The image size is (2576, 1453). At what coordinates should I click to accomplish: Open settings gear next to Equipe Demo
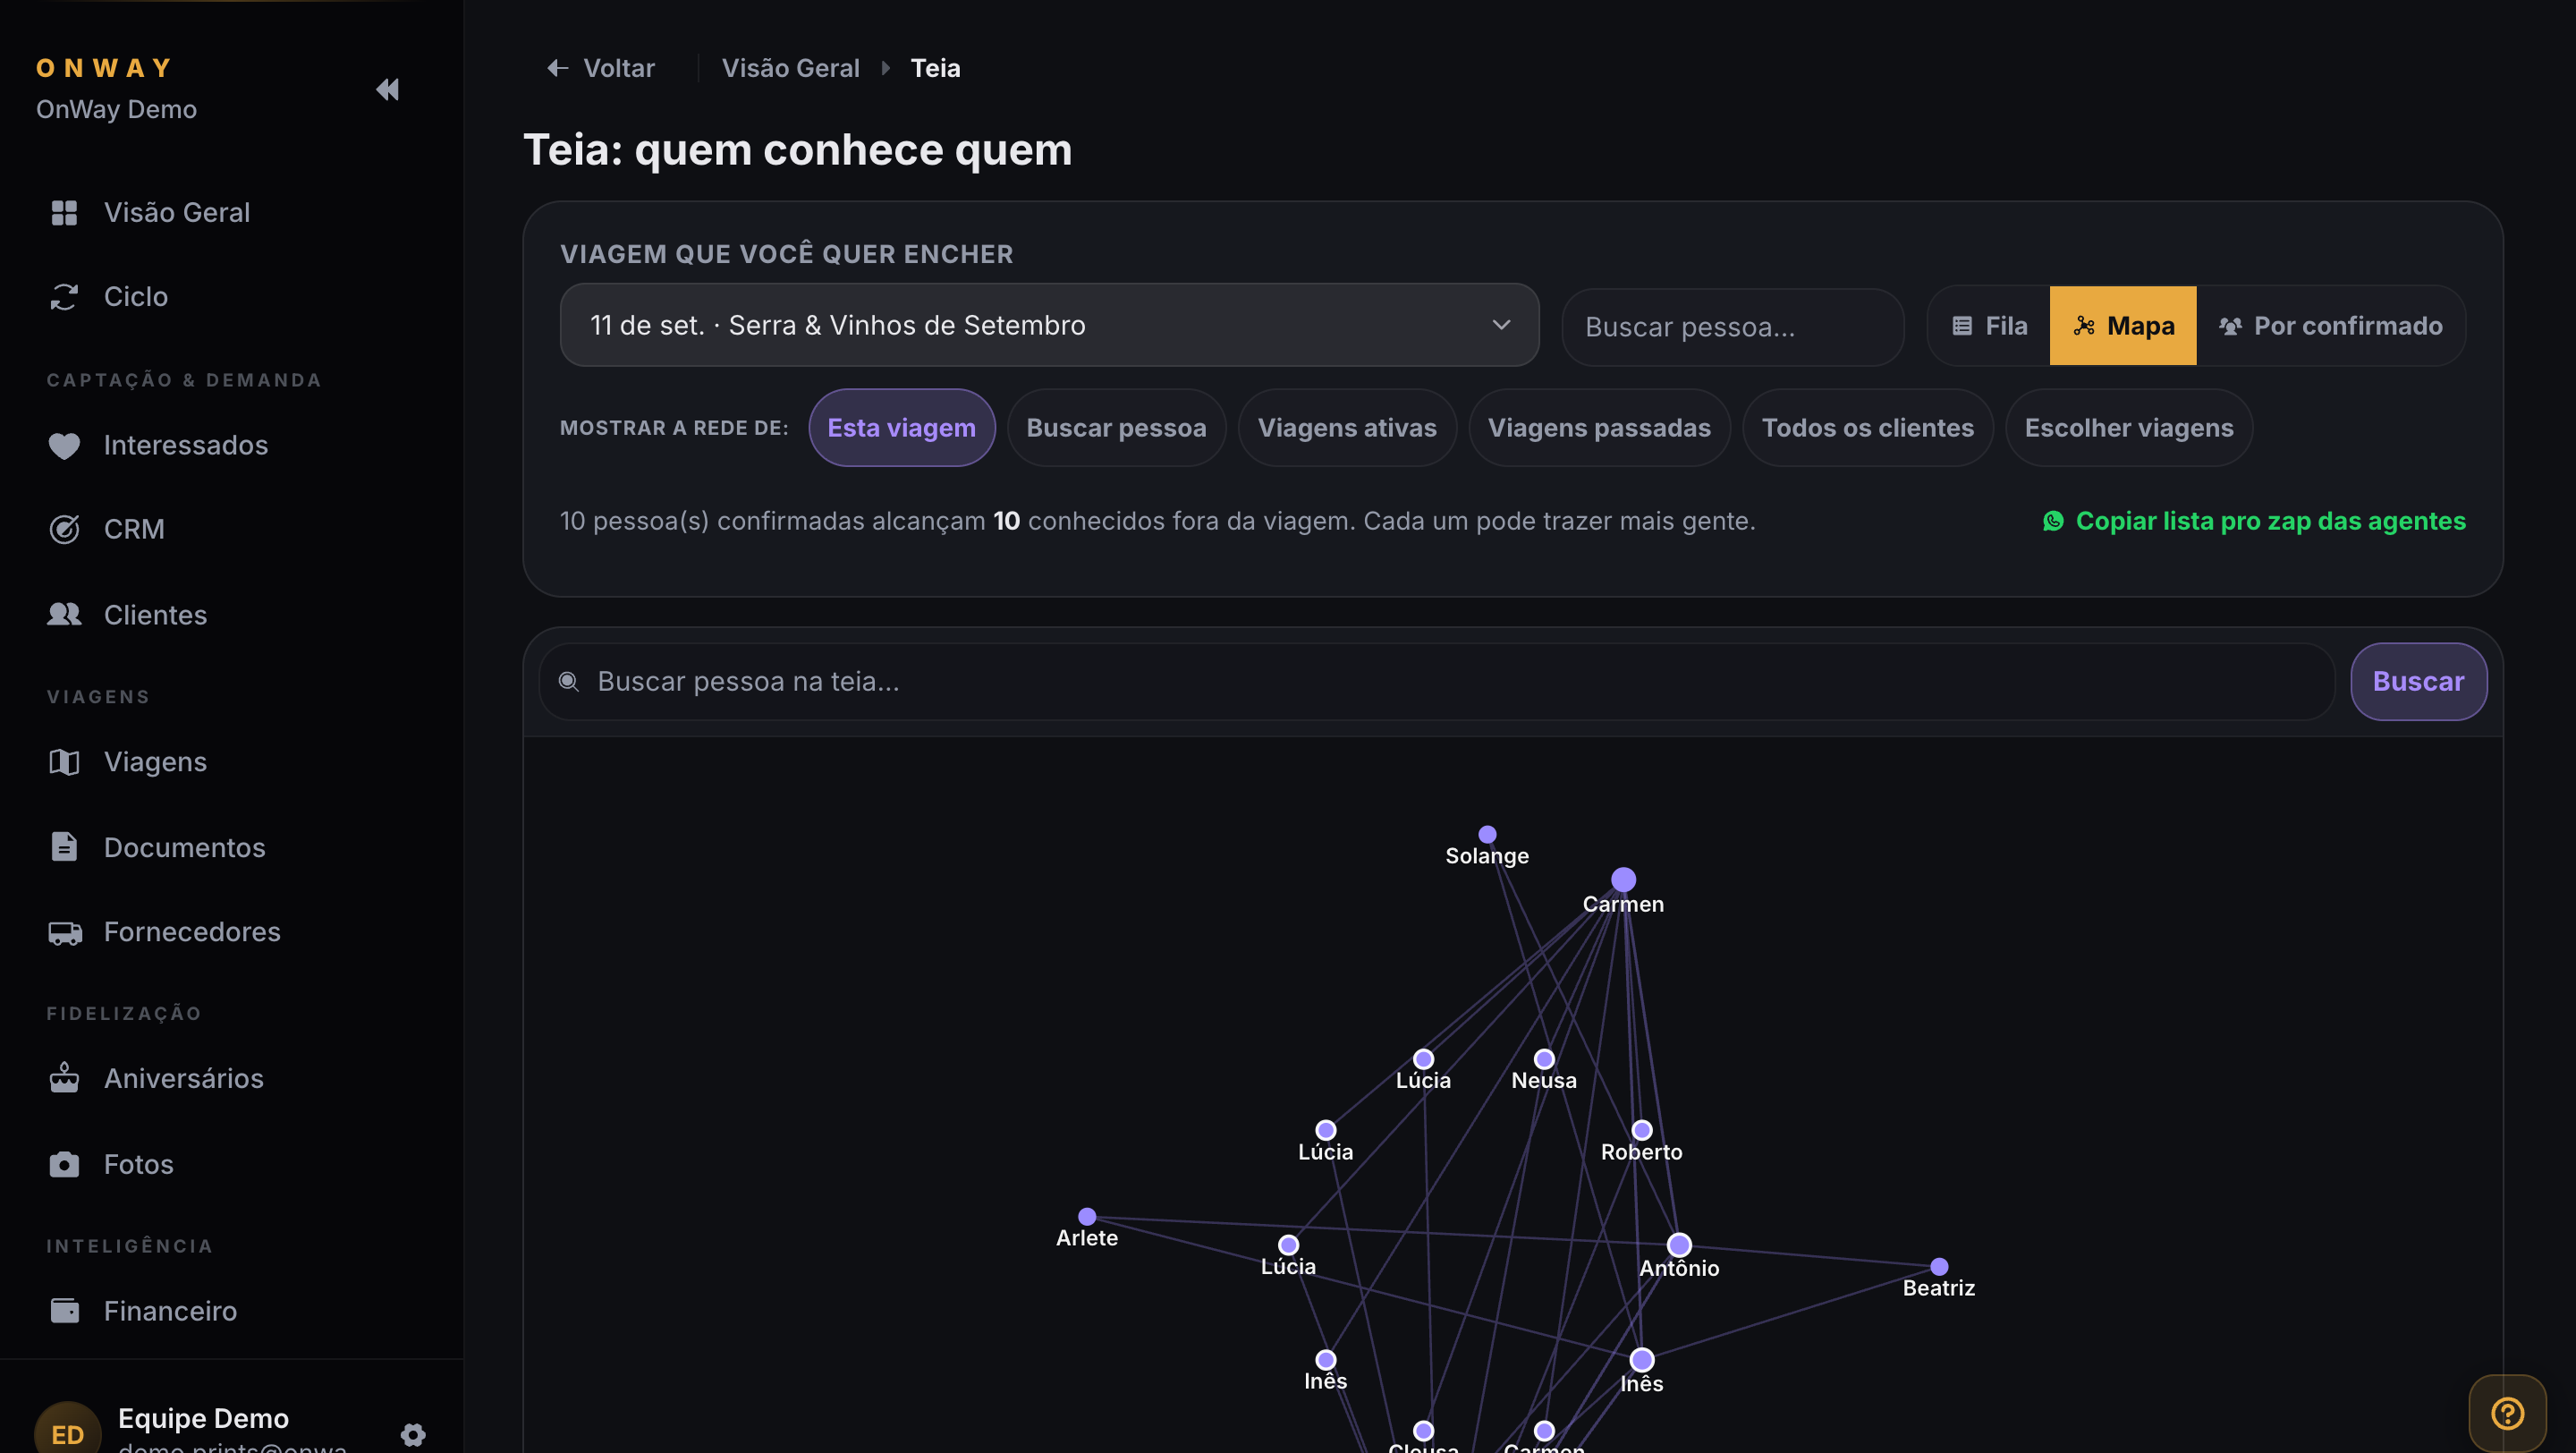pos(413,1435)
